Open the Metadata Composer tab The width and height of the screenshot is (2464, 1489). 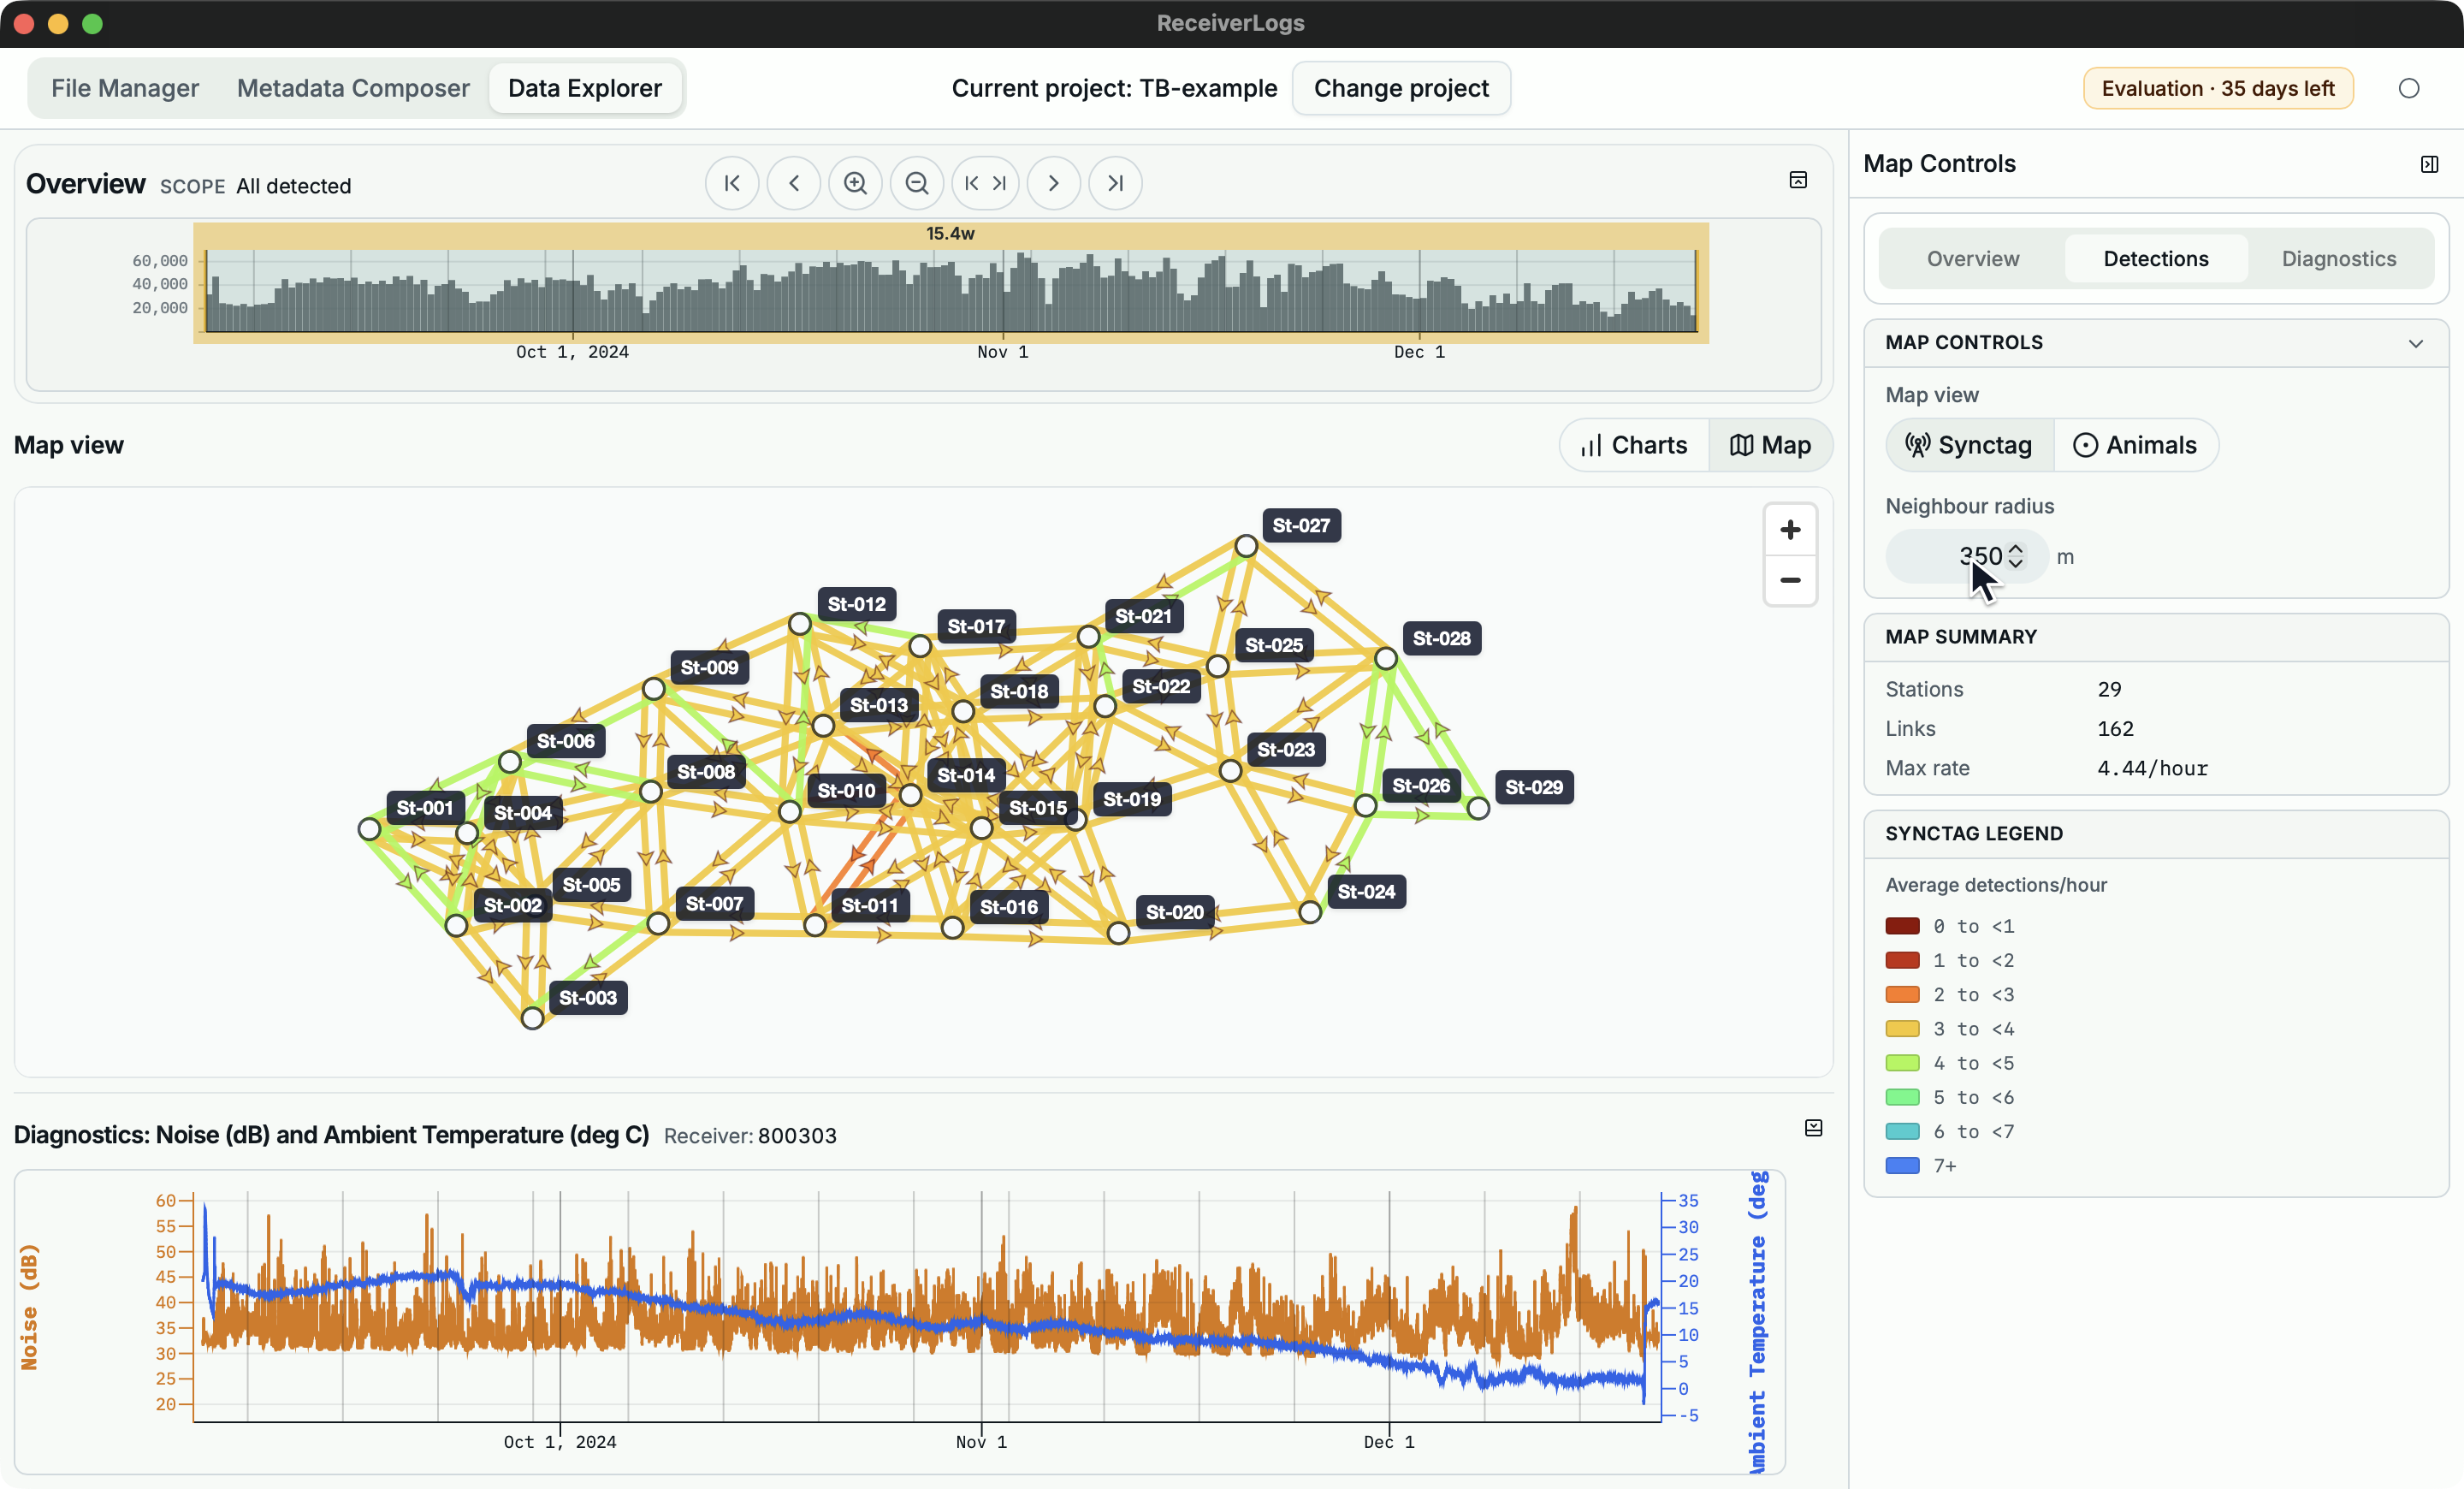point(353,89)
